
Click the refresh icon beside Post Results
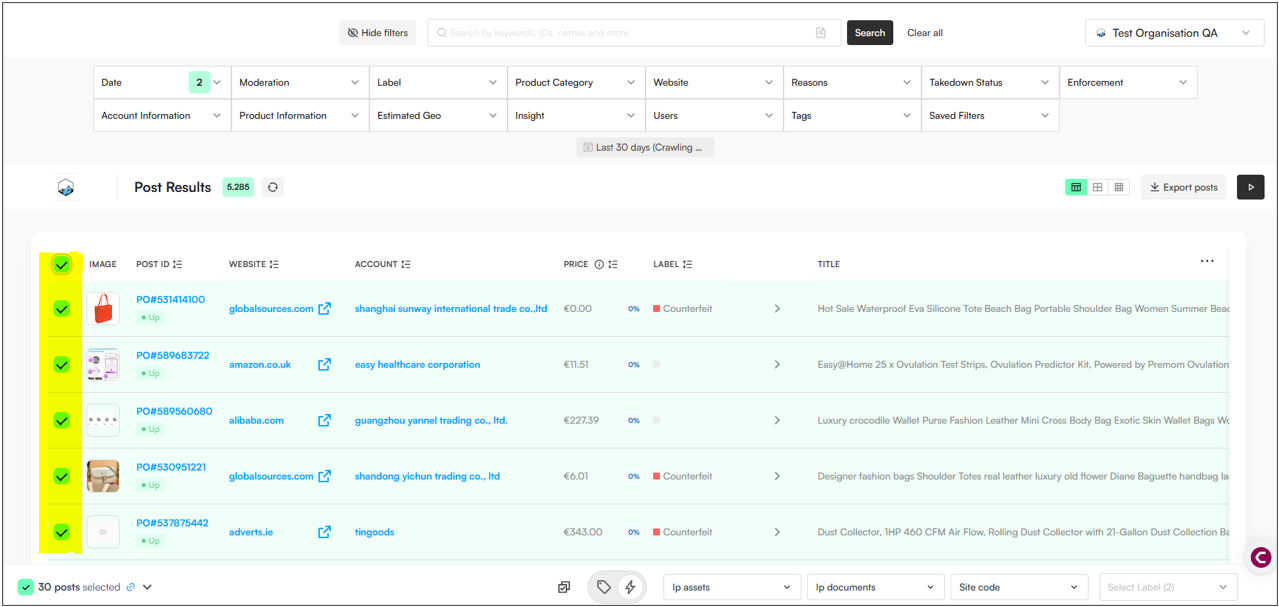[272, 187]
